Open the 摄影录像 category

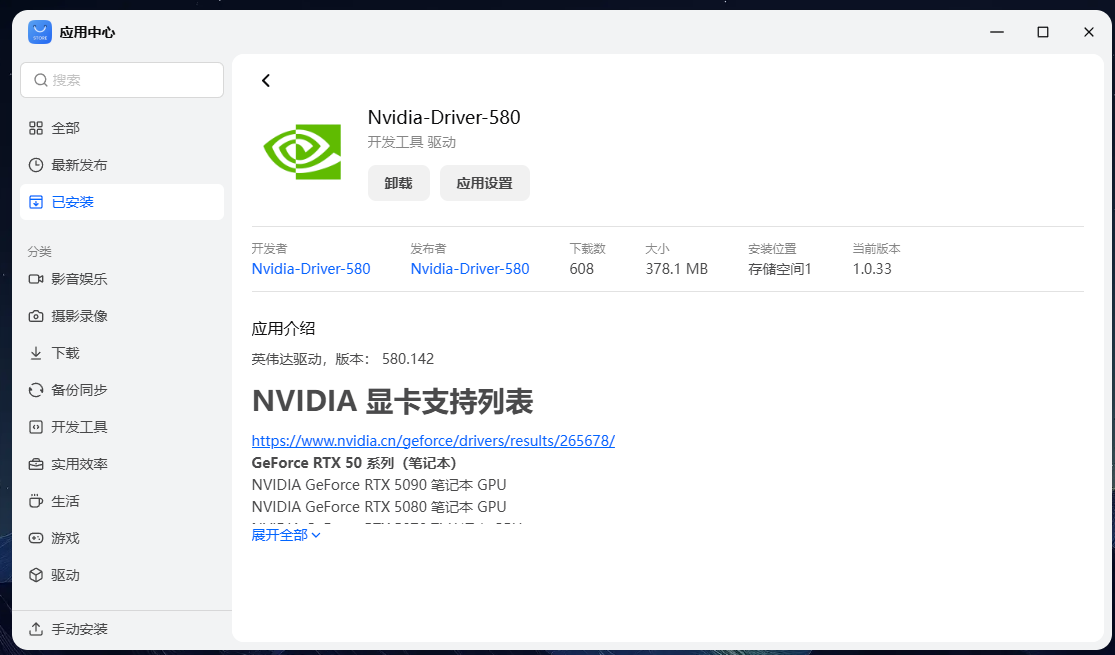[122, 316]
